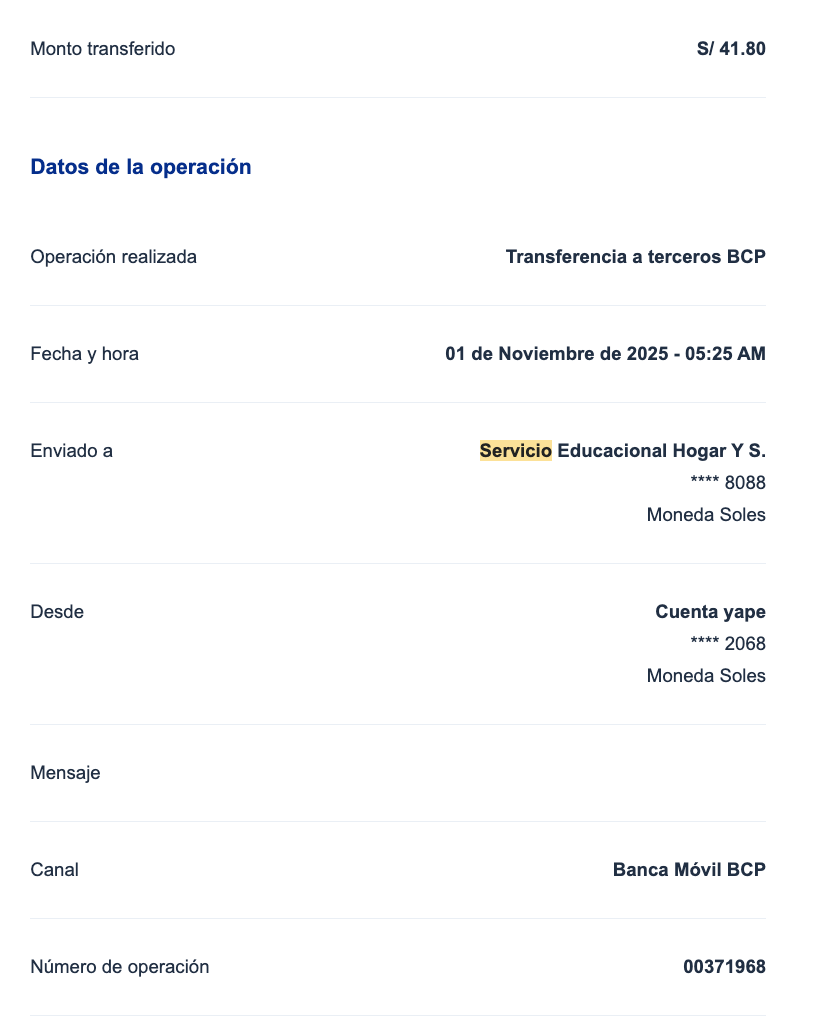
Task: Click the source account ending 2068
Action: (x=728, y=644)
